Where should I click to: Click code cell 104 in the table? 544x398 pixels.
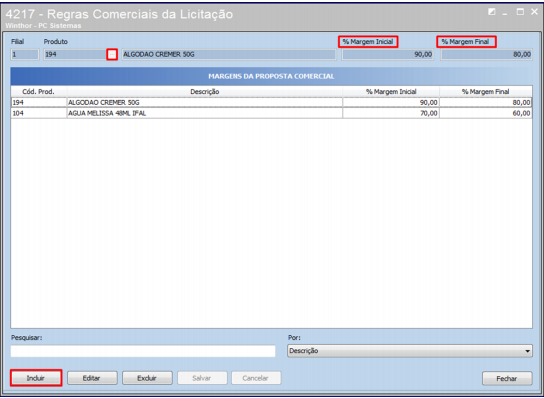(x=39, y=113)
